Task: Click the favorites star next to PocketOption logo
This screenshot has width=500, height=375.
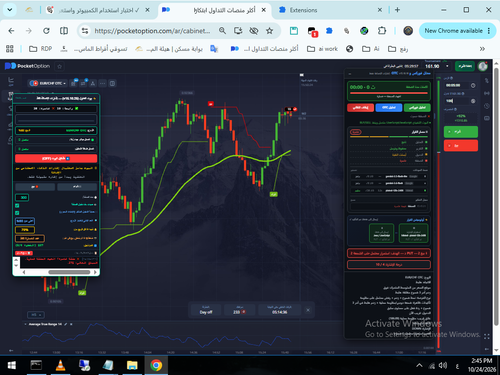Action: (59, 66)
